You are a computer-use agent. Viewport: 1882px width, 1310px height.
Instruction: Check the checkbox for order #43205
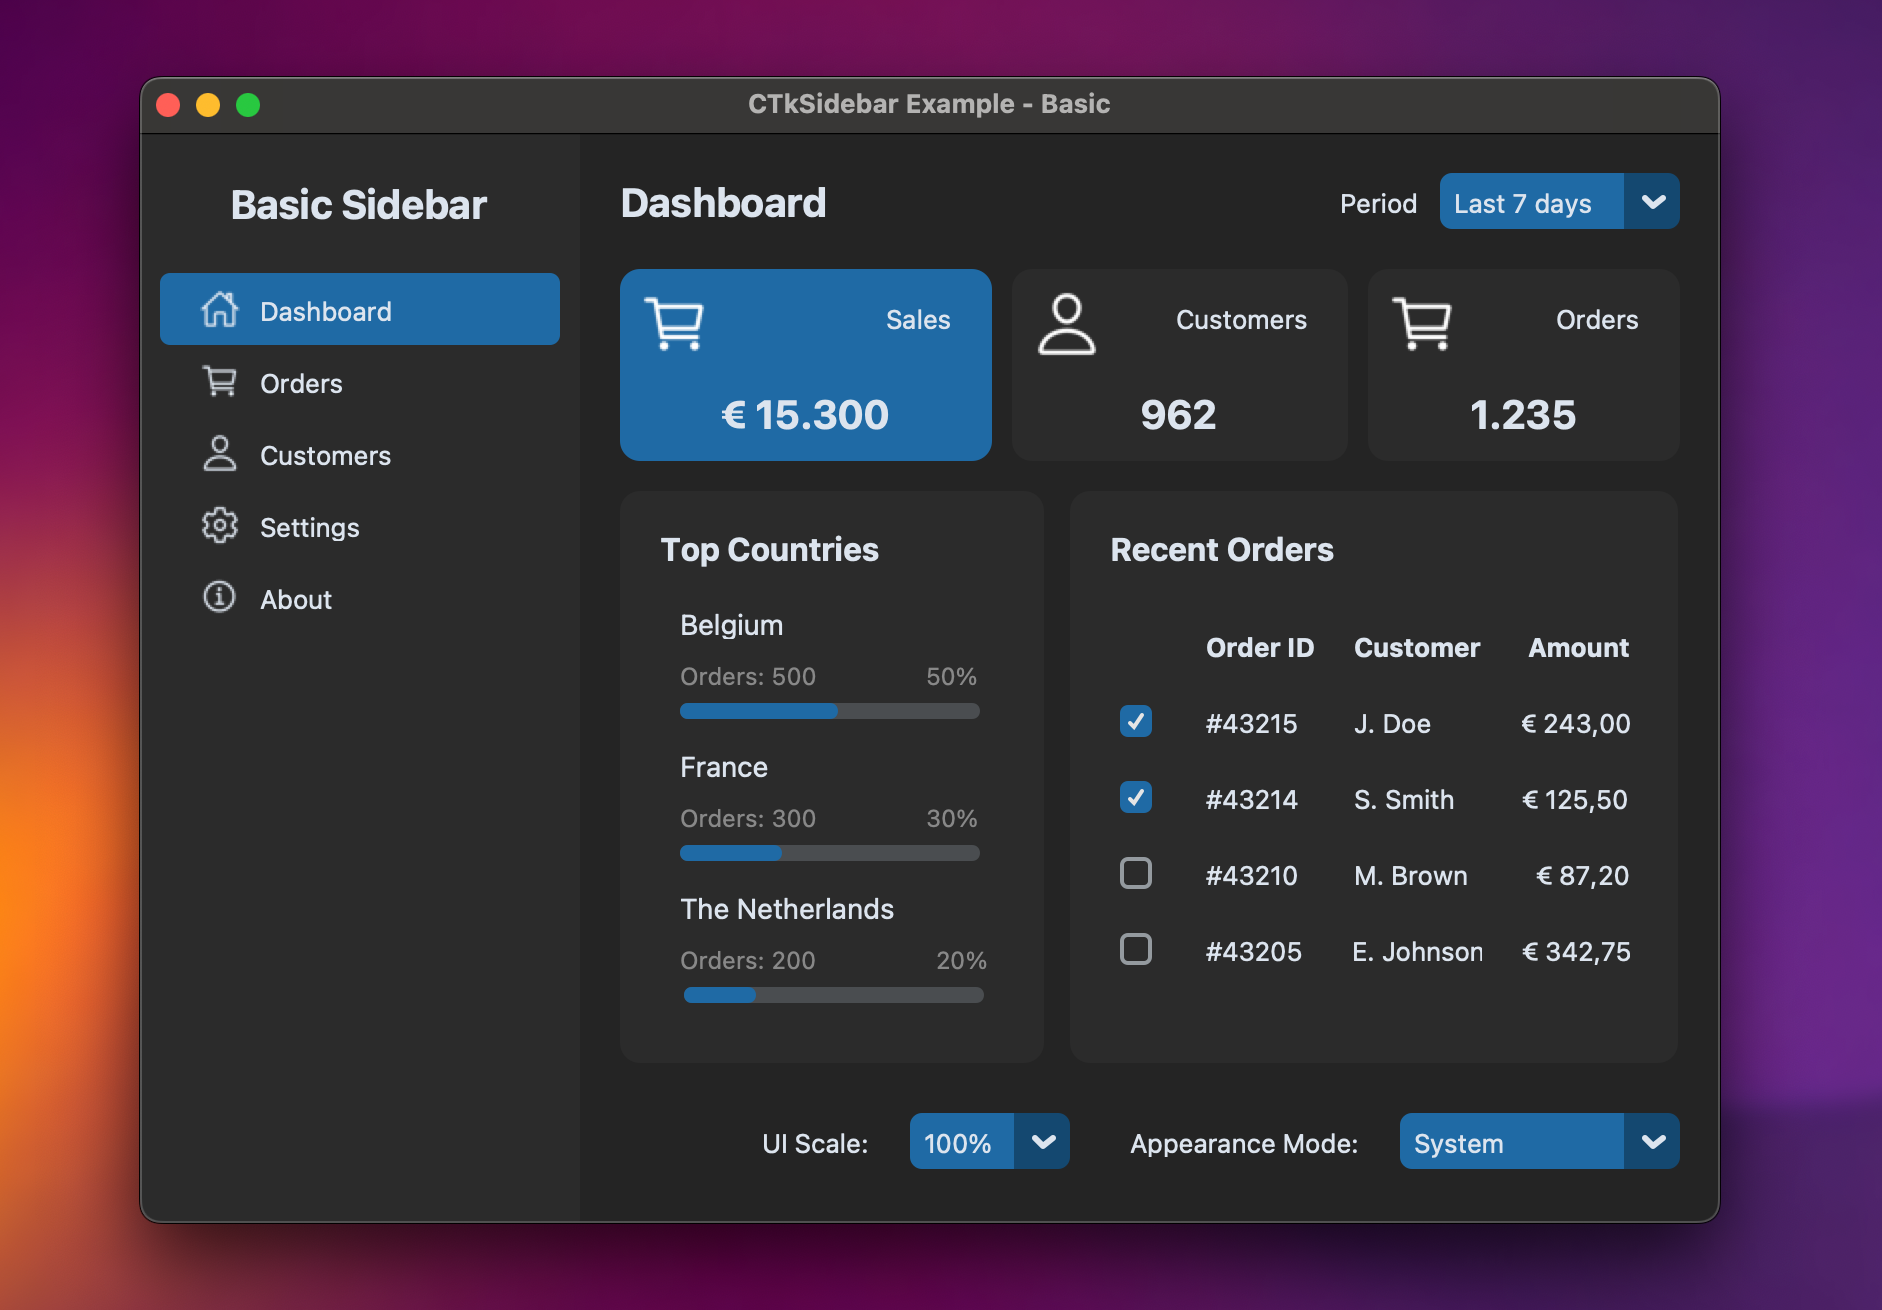pyautogui.click(x=1136, y=950)
